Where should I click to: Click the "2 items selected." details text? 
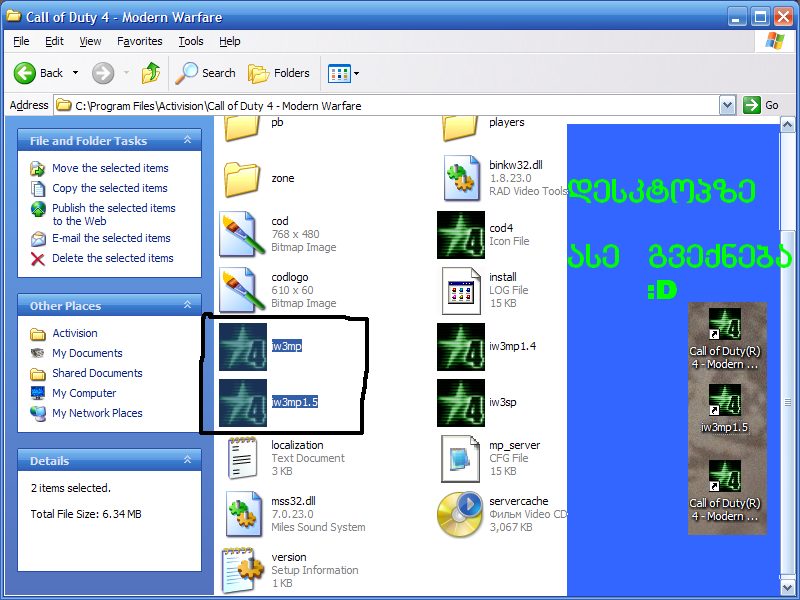[x=70, y=488]
